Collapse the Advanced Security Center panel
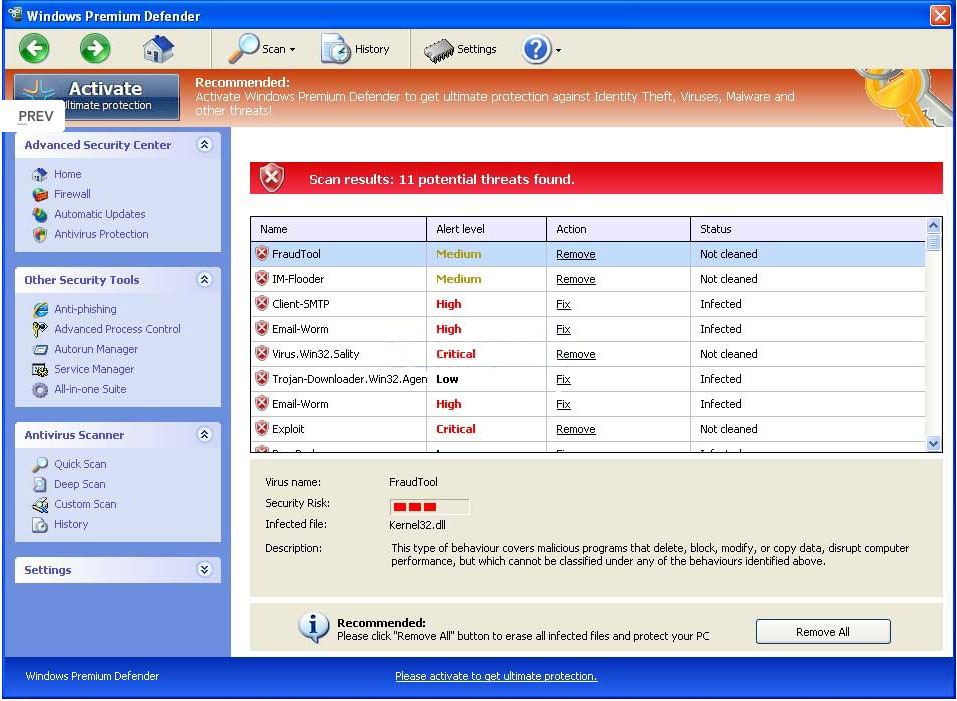Screen dimensions: 957x701 [x=204, y=145]
